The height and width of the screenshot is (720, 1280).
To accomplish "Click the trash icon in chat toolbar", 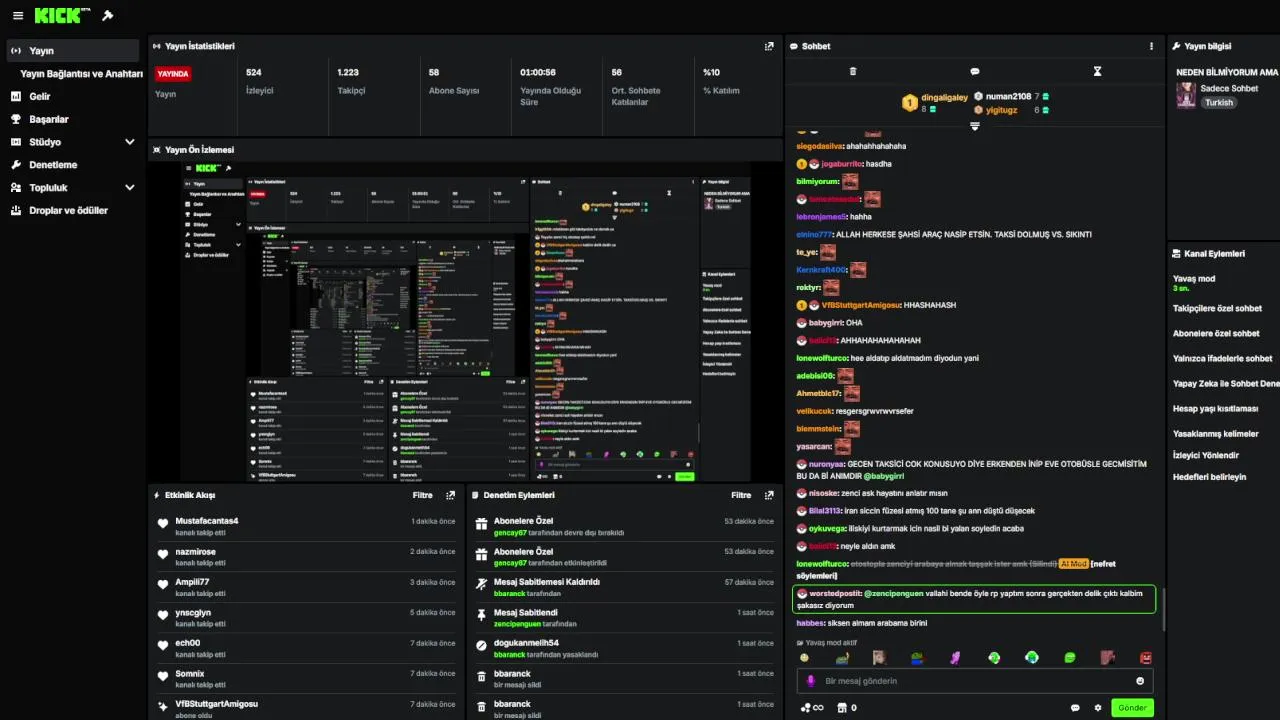I will (x=853, y=72).
